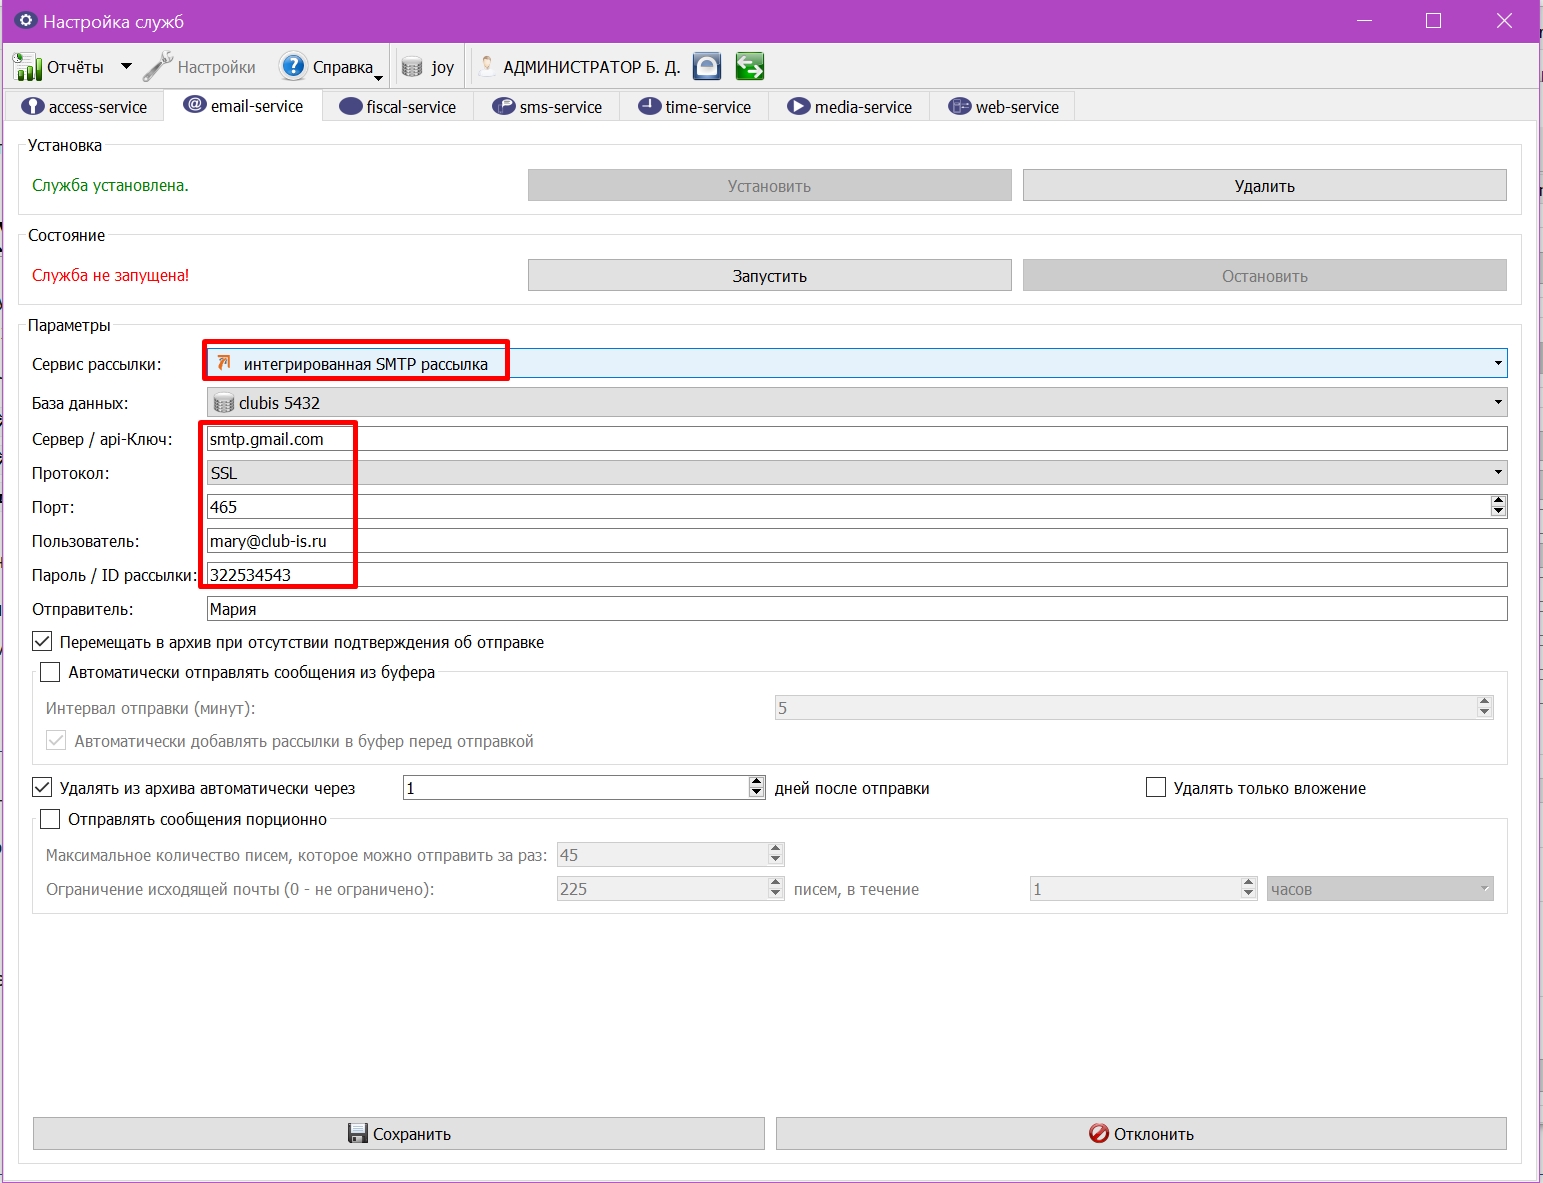Enable Удалять только вложение checkbox
The height and width of the screenshot is (1183, 1543).
(1156, 788)
